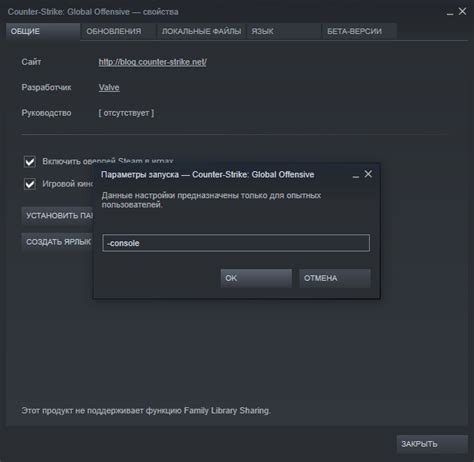
Task: Select the ЯЗЫК tab
Action: [284, 31]
